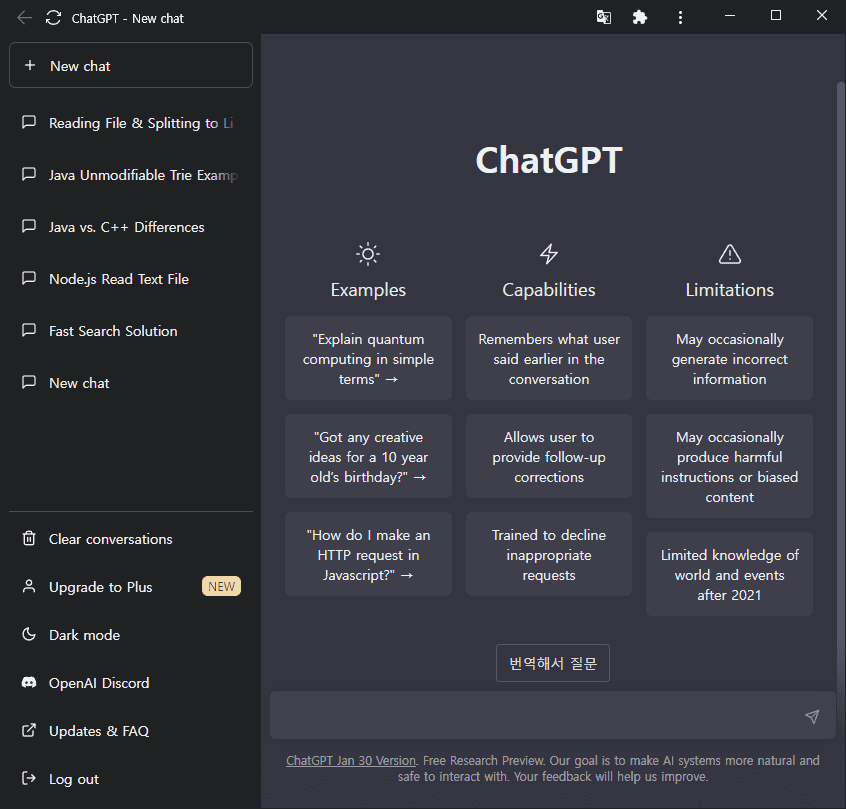The height and width of the screenshot is (809, 846).
Task: Click chat bubble icon beside Fast Search Solution
Action: (x=29, y=330)
